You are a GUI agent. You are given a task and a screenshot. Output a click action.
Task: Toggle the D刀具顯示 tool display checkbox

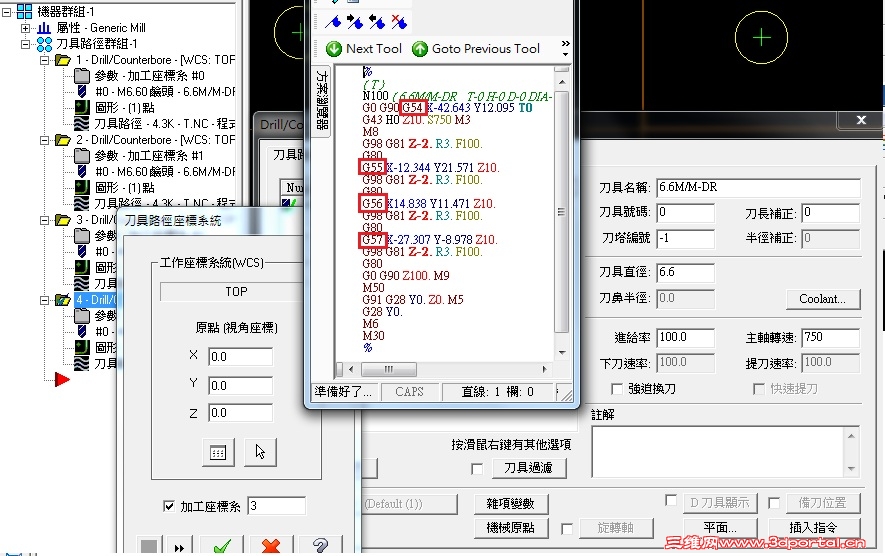[x=671, y=501]
